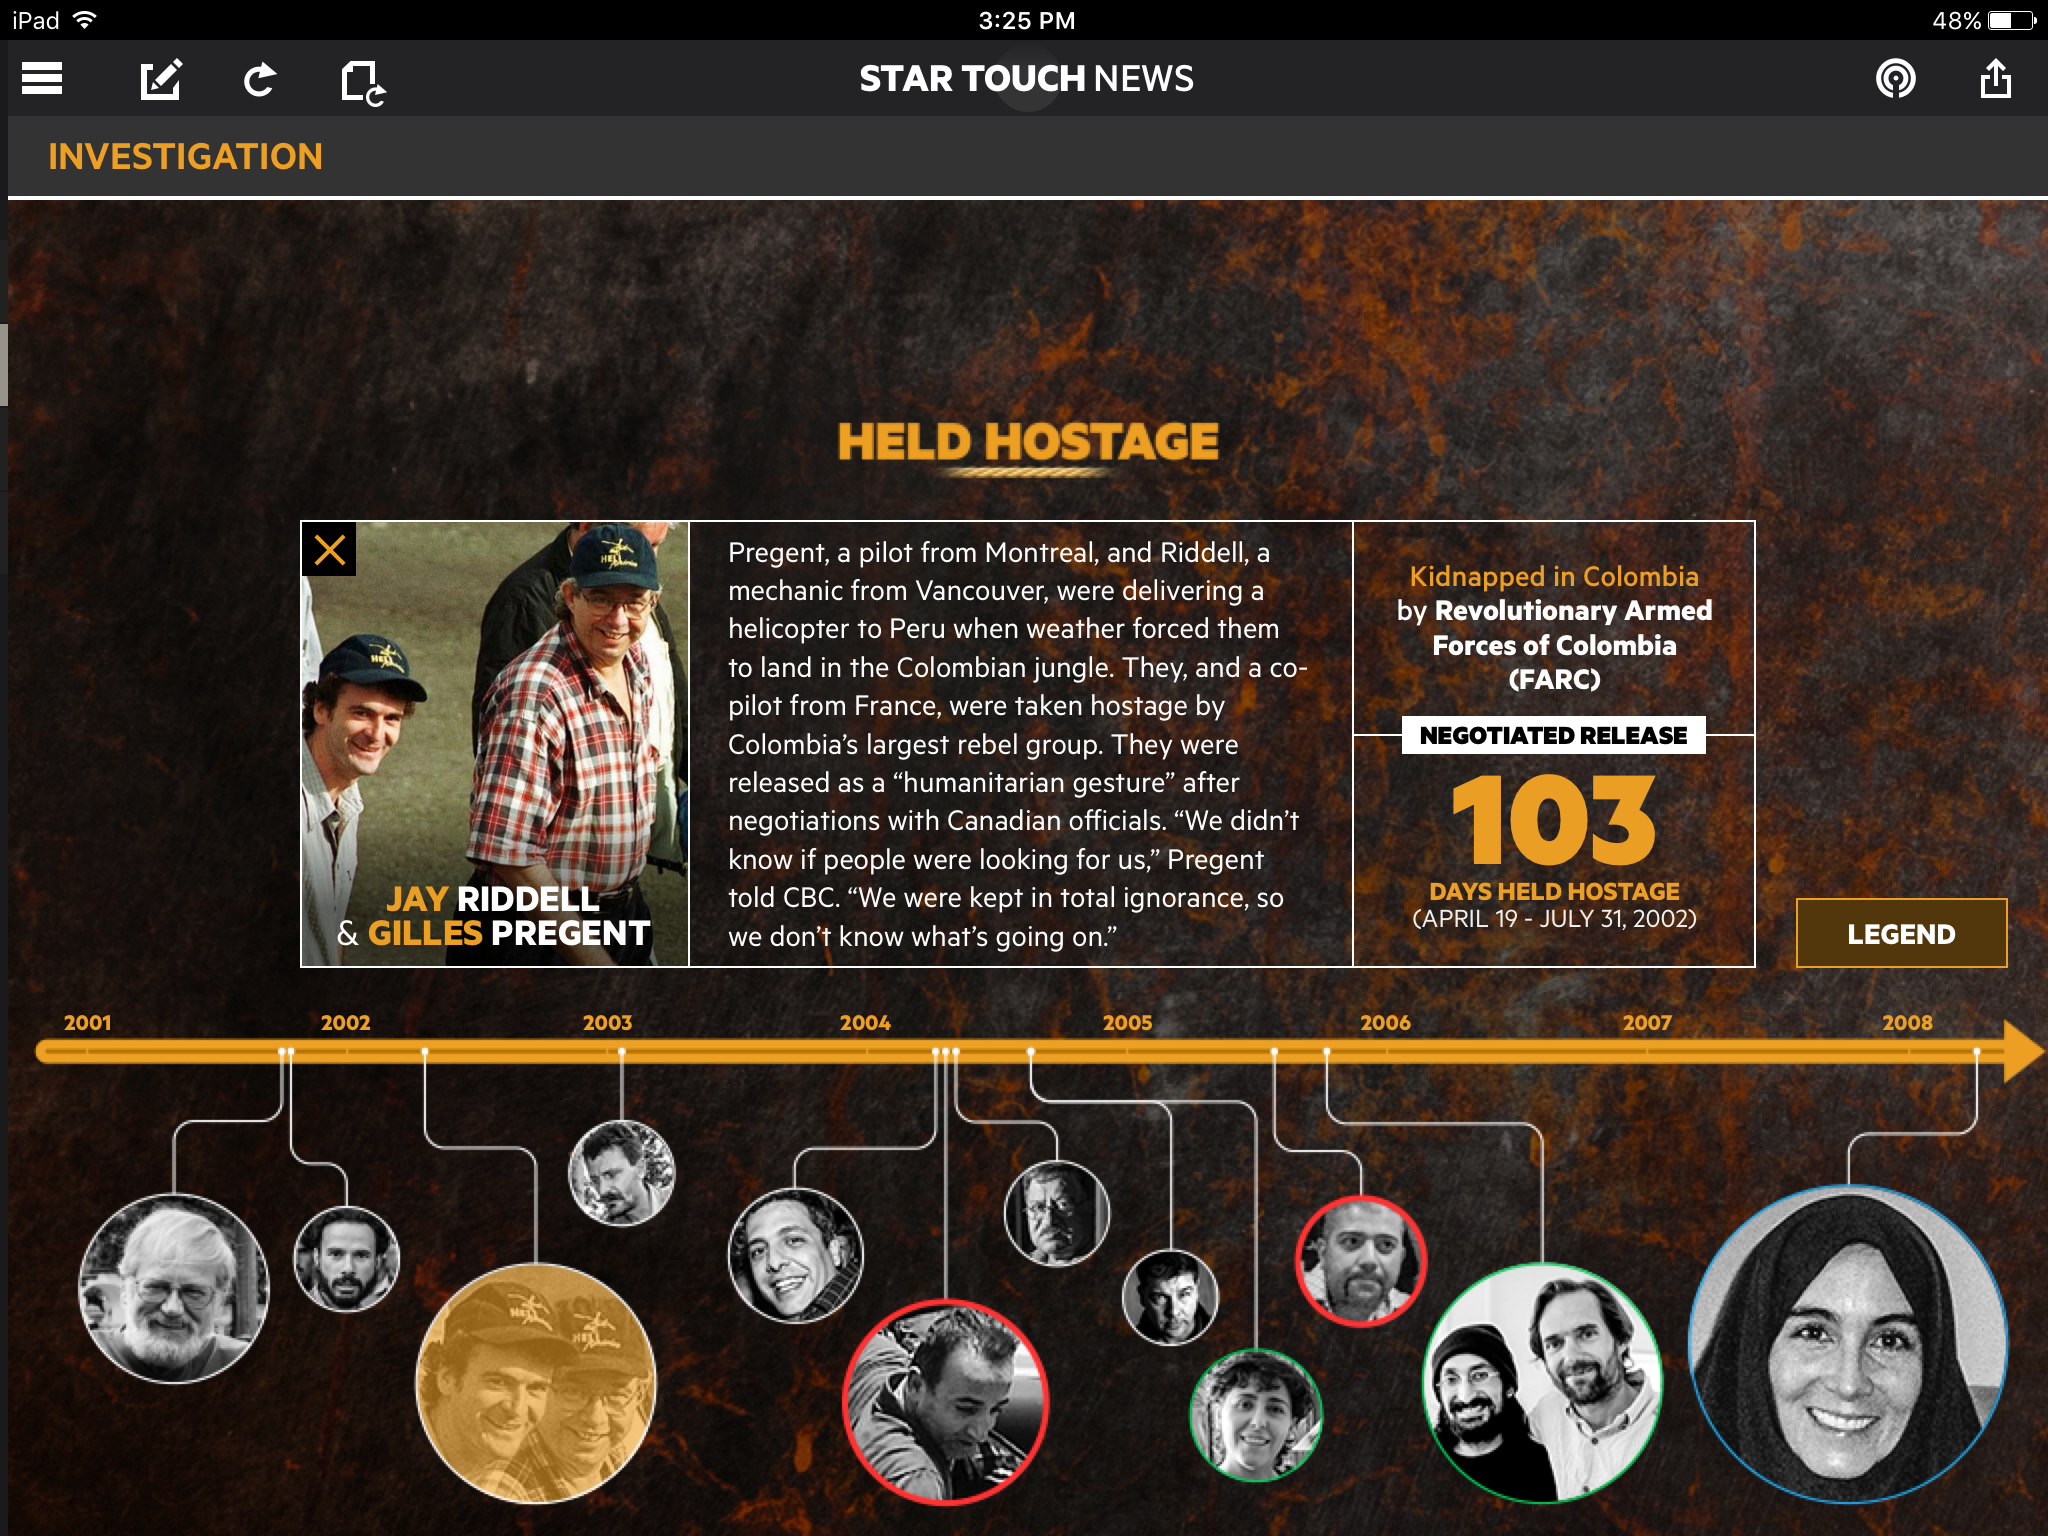Tap the Jay Riddell & Gilles Pregent photo
This screenshot has height=1536, width=2048.
(495, 743)
